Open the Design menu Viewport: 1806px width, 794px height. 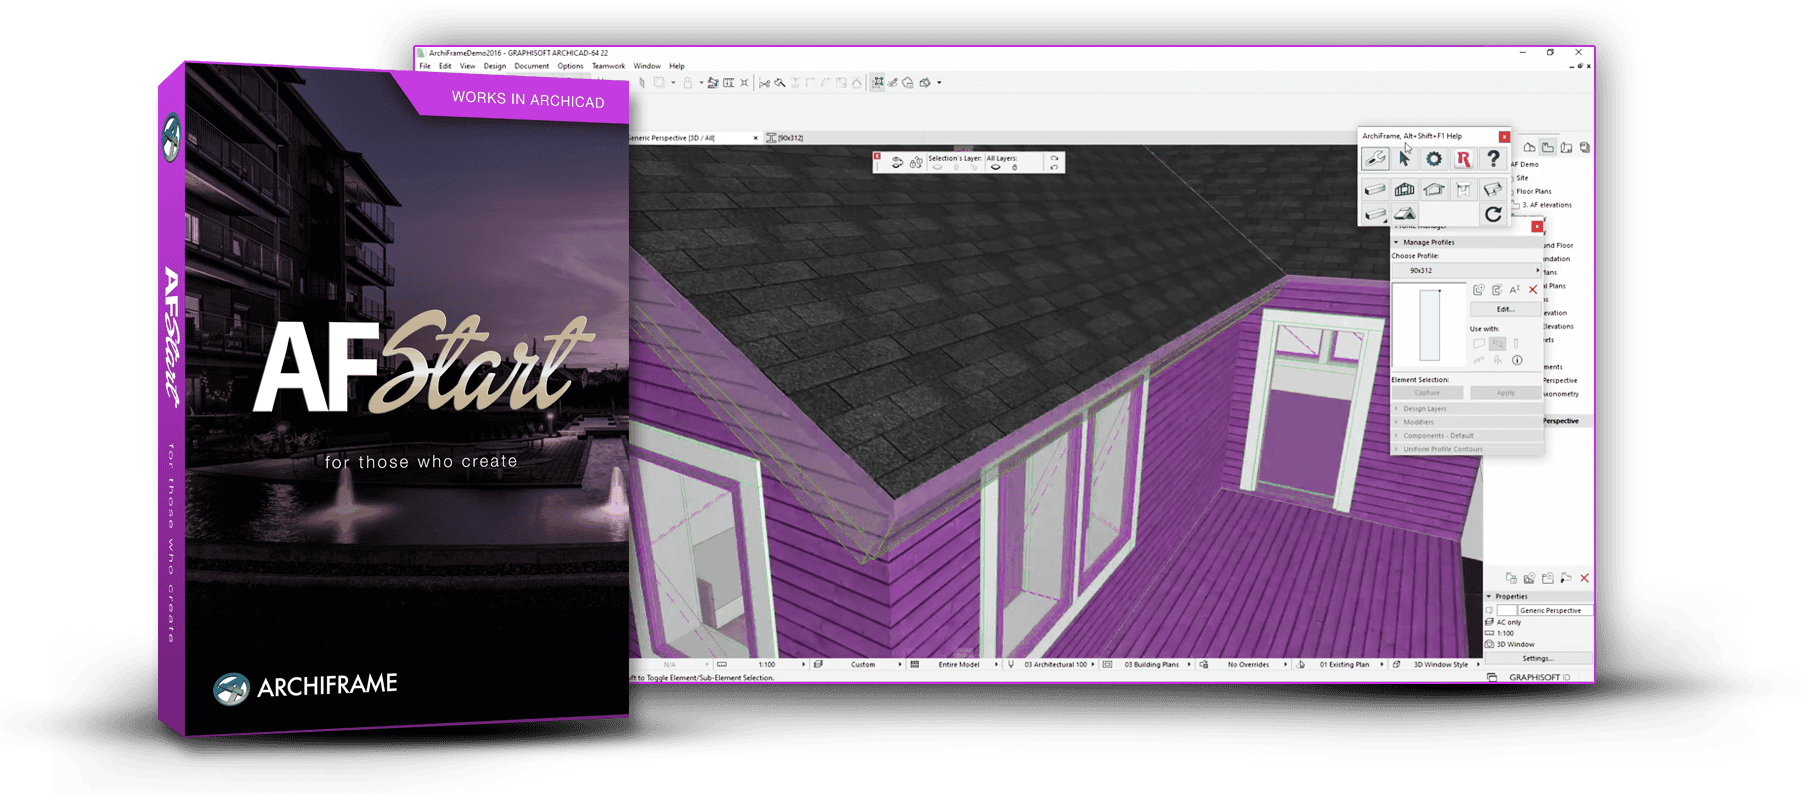coord(495,66)
